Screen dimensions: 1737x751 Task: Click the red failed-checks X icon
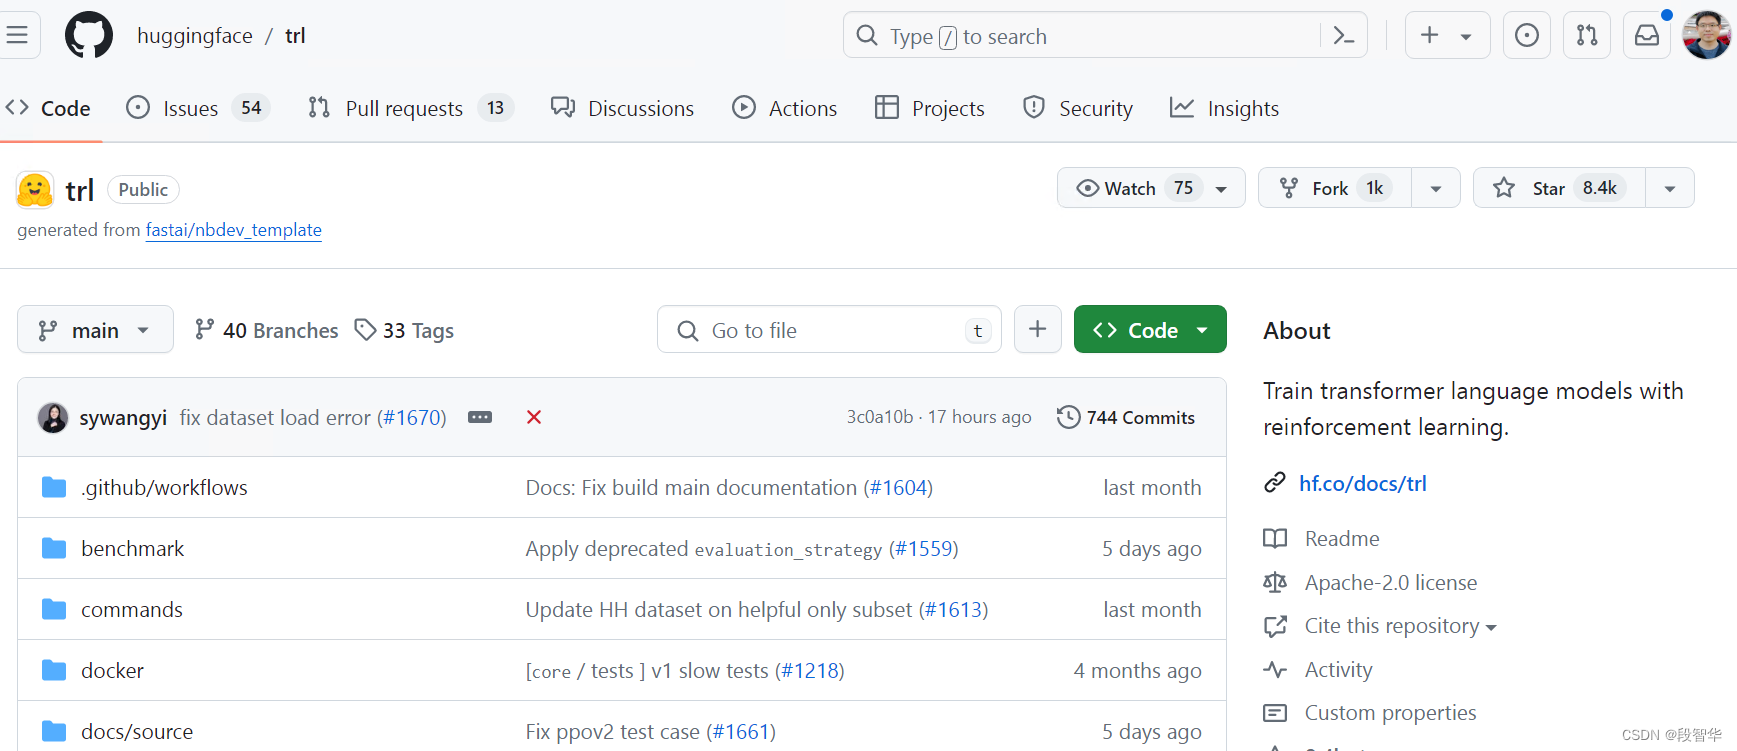[534, 417]
